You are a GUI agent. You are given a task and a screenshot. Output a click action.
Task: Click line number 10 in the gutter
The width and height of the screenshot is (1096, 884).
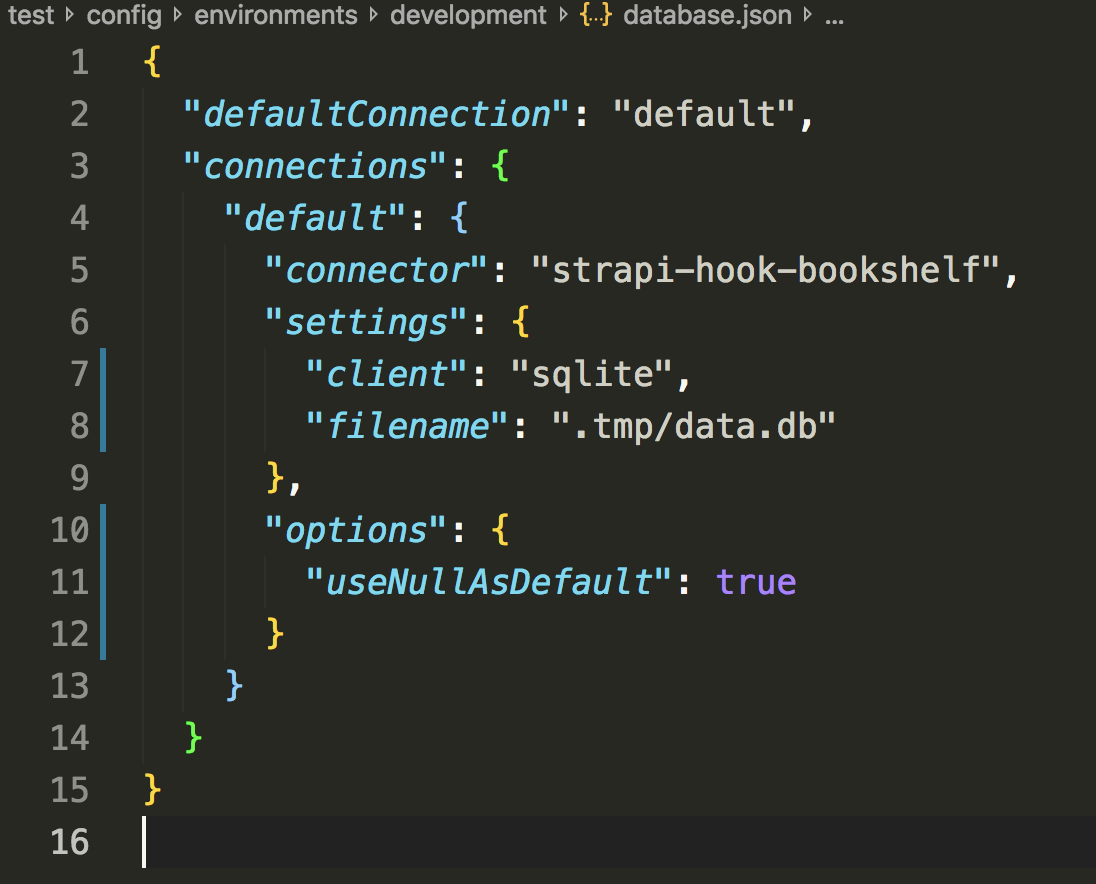(70, 530)
